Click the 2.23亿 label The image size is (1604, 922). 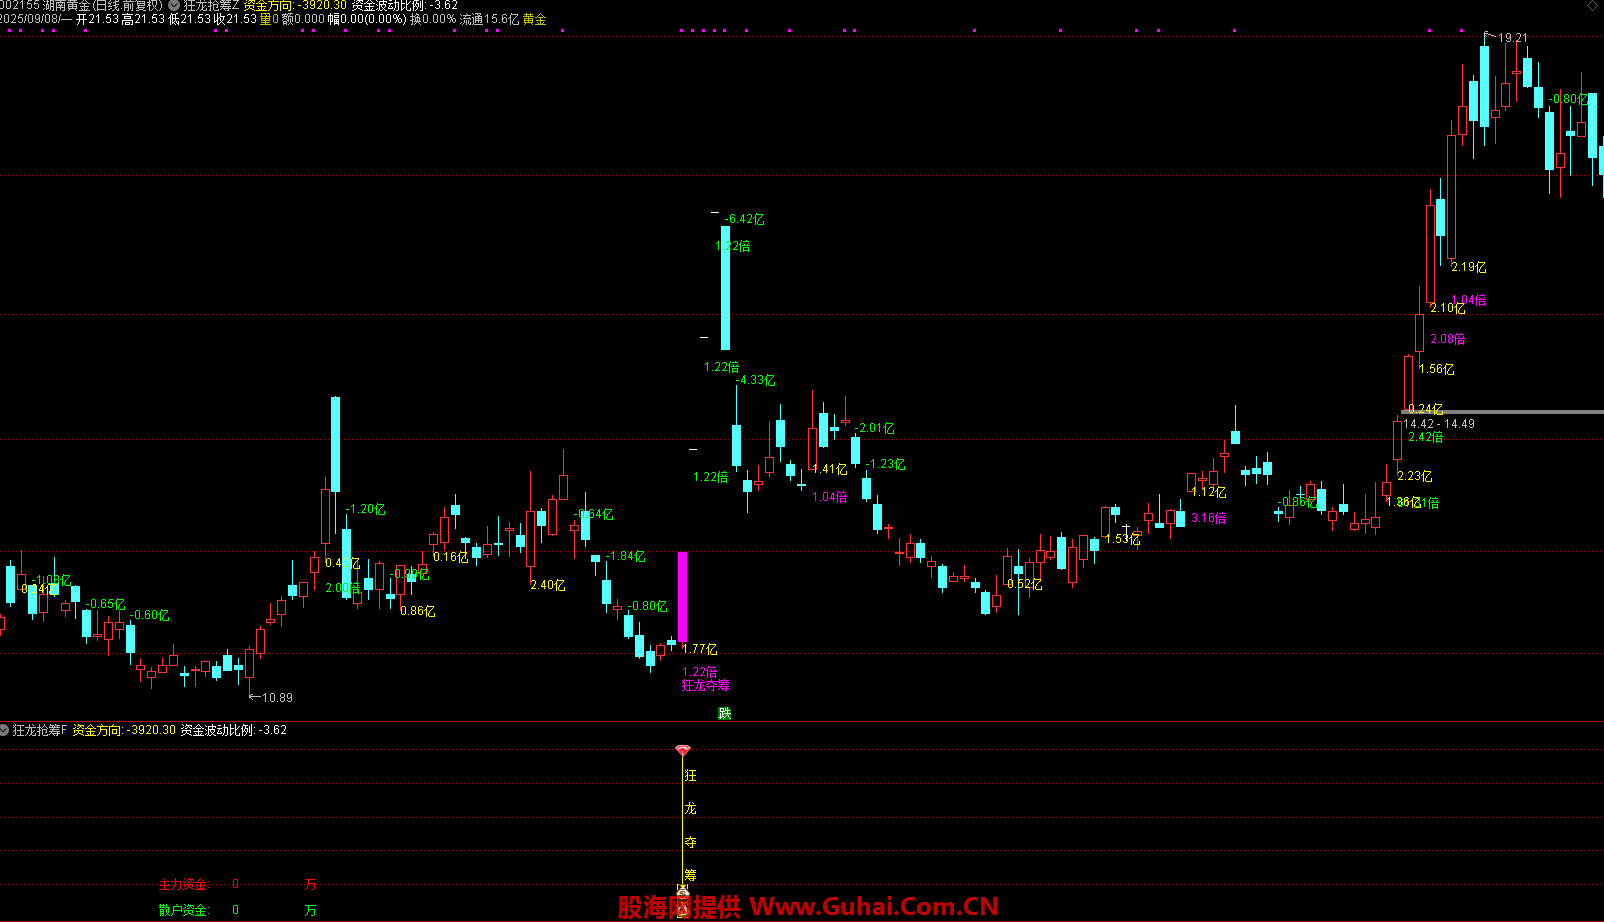point(1415,476)
